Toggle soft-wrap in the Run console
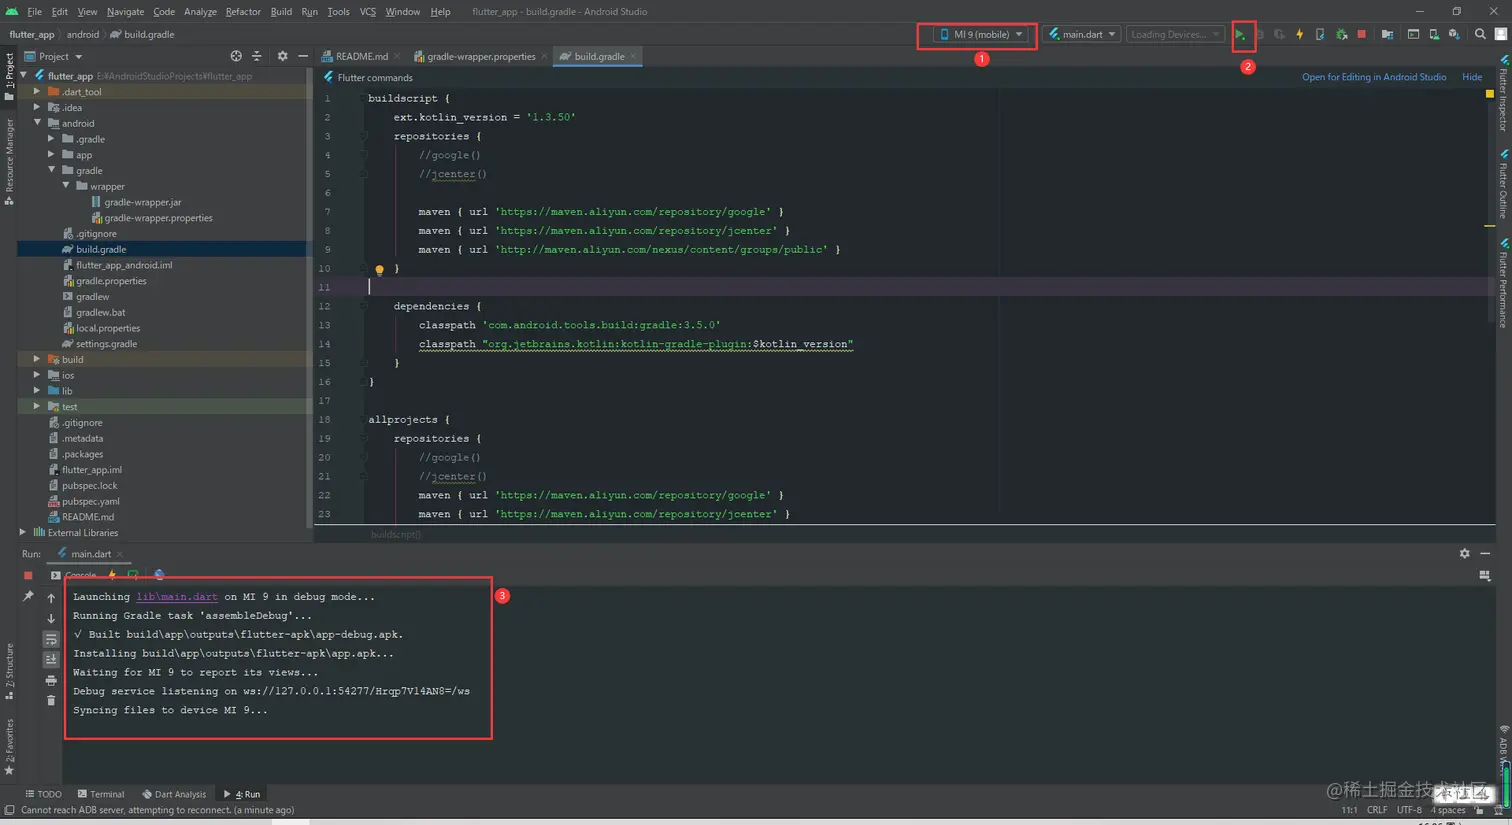 (x=51, y=639)
